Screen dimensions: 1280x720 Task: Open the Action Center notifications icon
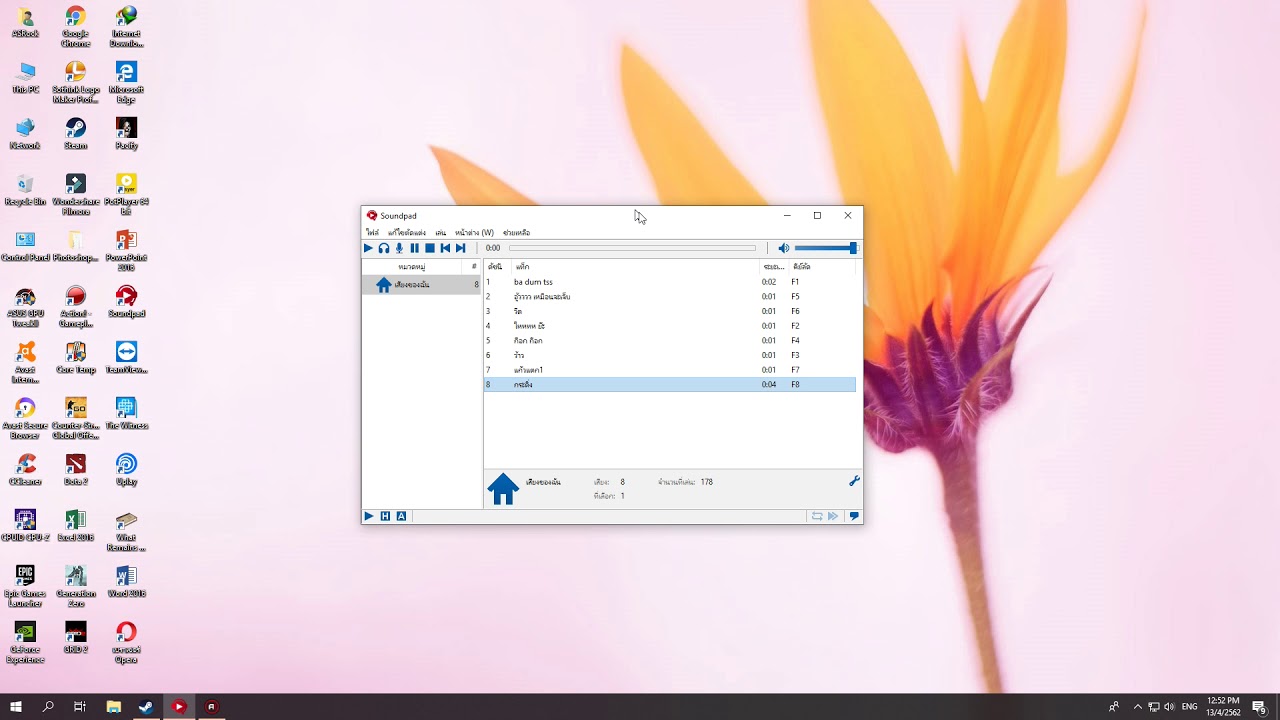point(1260,706)
